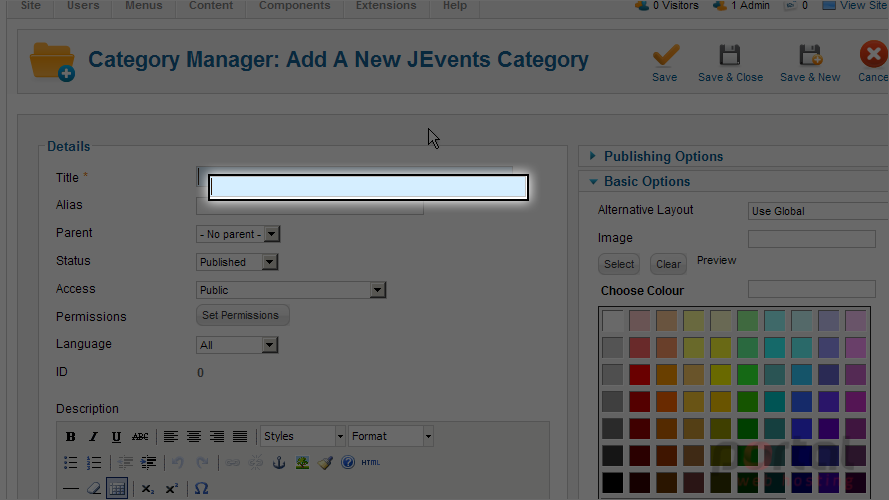Open the Users menu

83,6
